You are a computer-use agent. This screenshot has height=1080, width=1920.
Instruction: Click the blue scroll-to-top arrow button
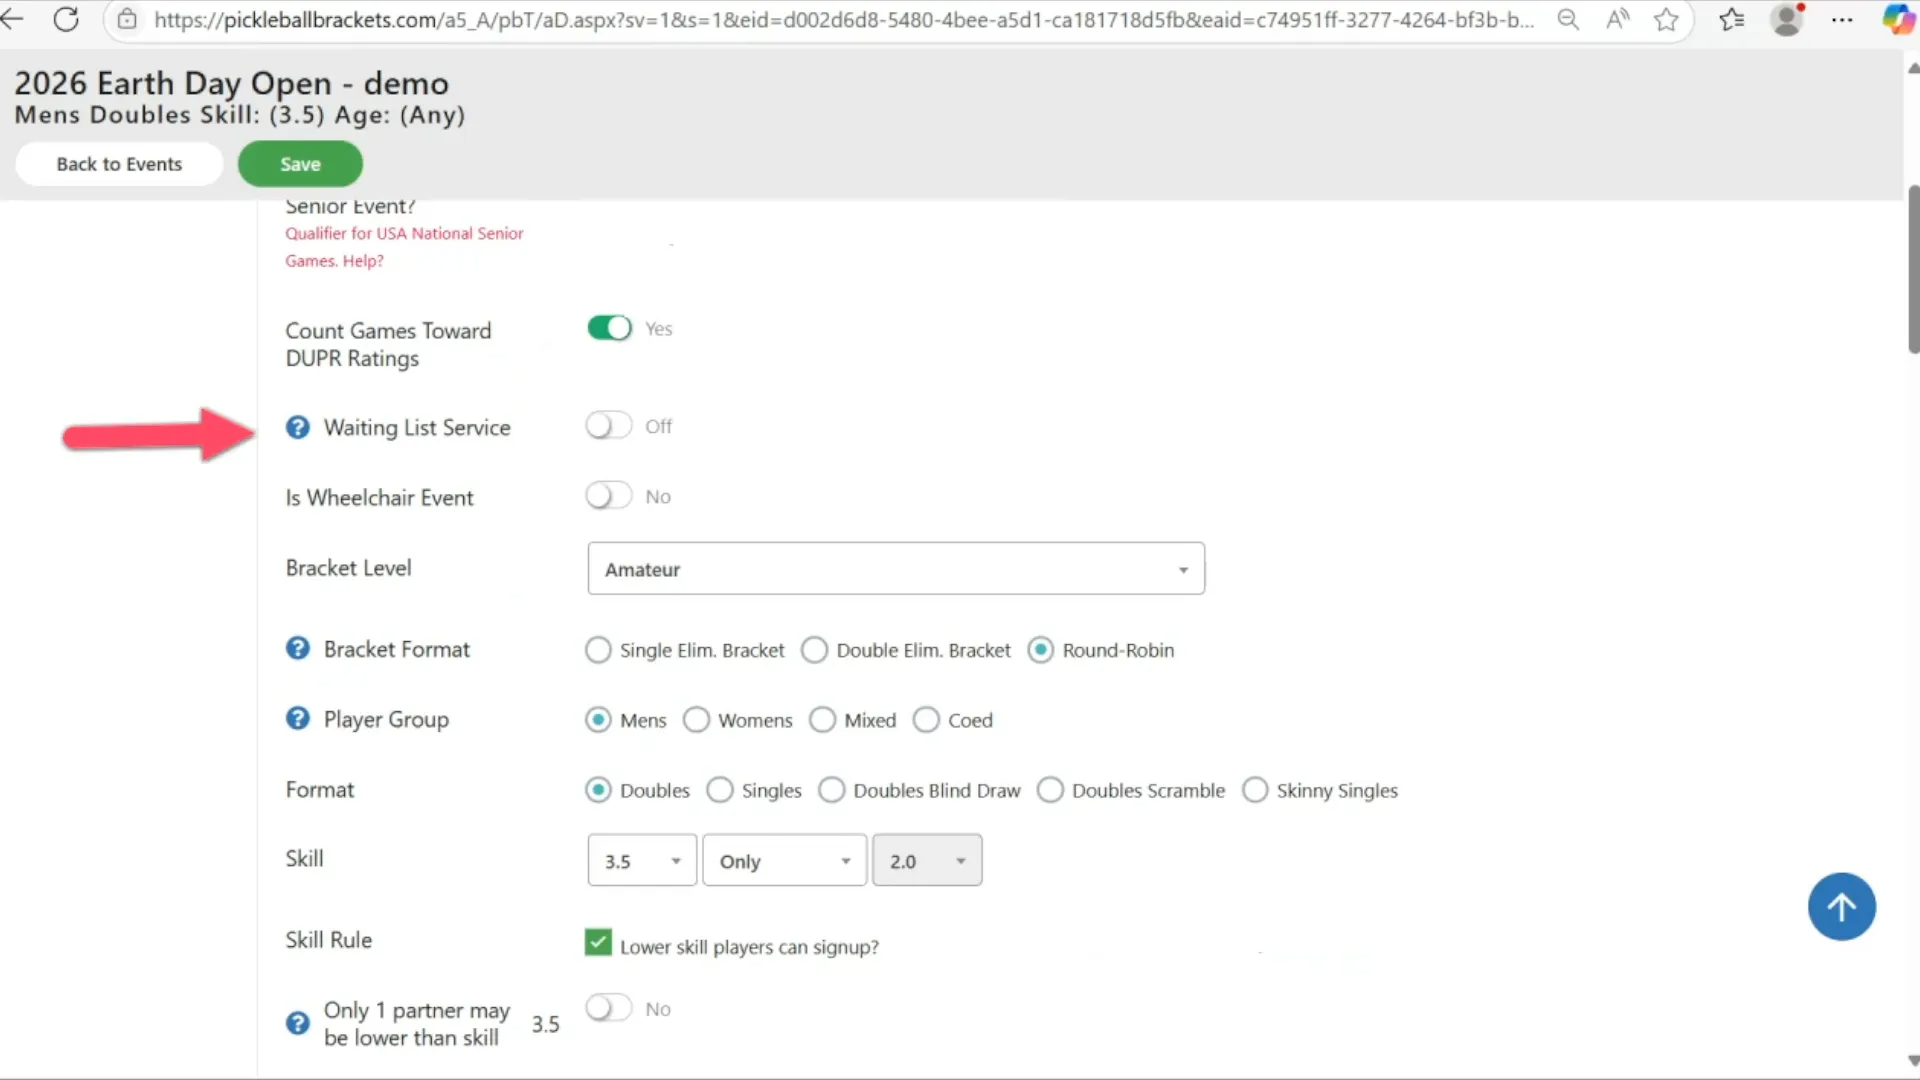[1841, 907]
